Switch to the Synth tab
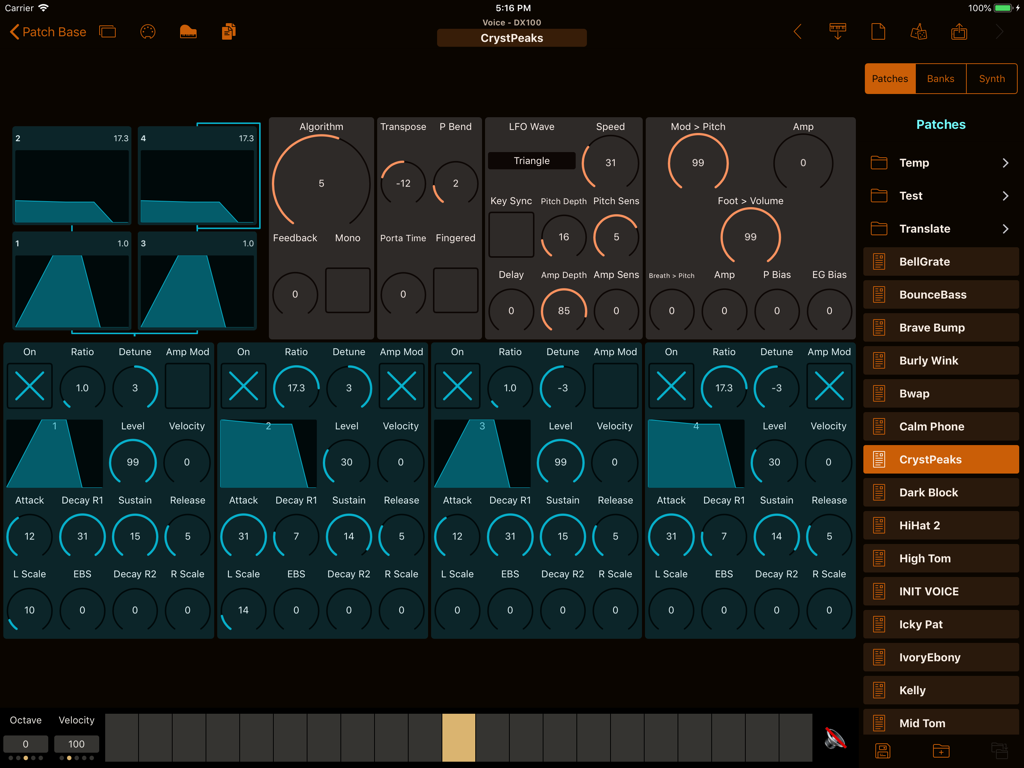This screenshot has width=1024, height=768. [x=991, y=78]
